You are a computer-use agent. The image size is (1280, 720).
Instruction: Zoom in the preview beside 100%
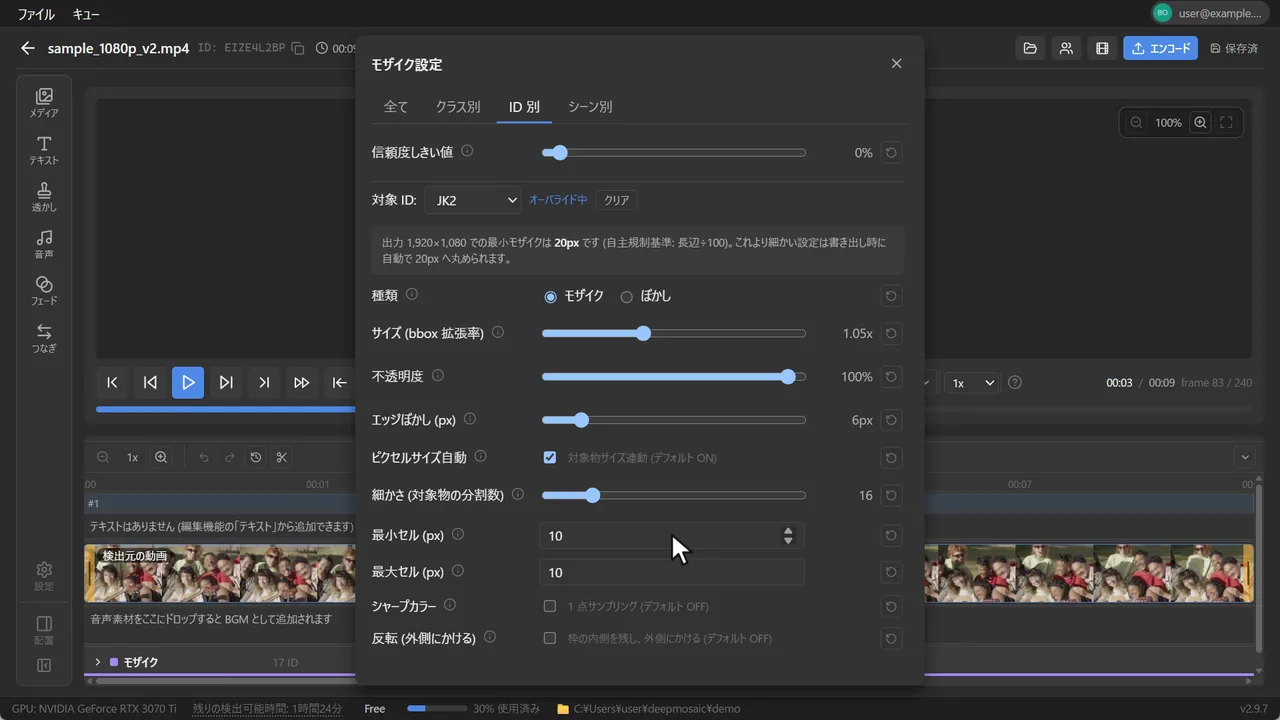click(1200, 122)
